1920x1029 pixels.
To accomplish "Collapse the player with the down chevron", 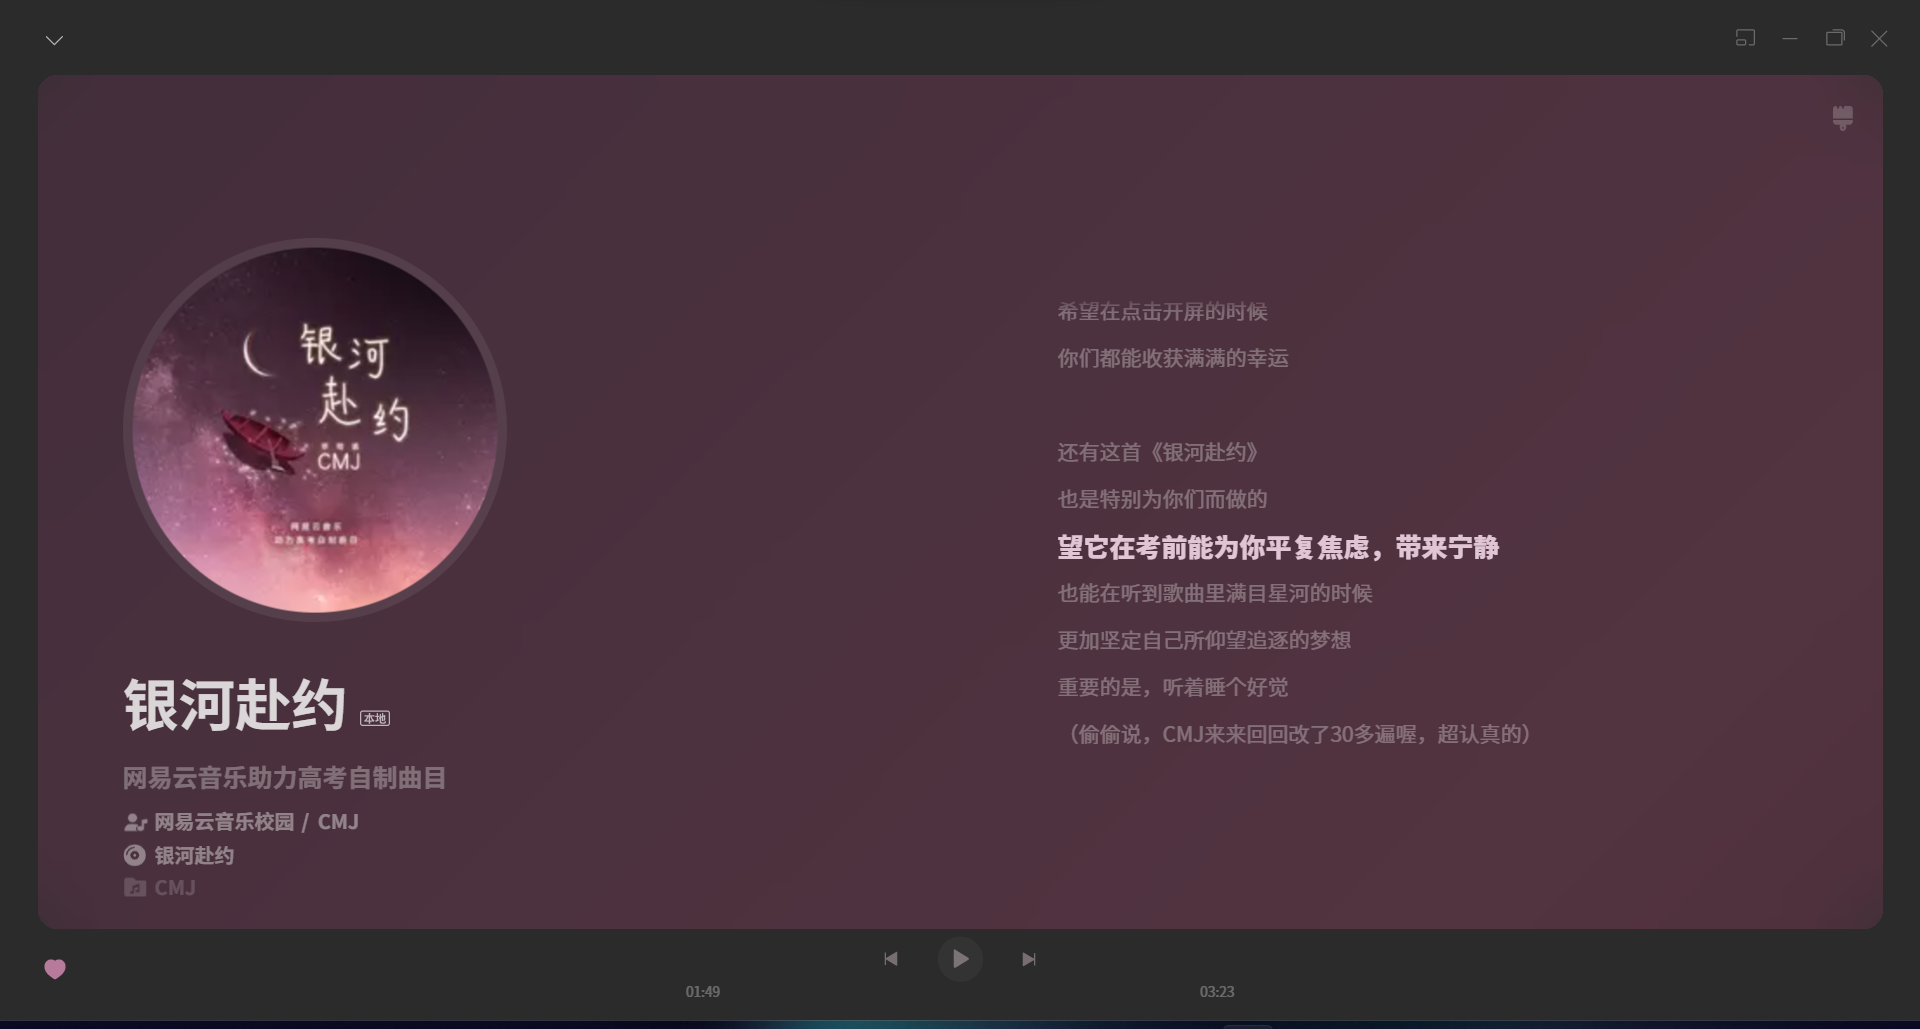I will click(54, 39).
